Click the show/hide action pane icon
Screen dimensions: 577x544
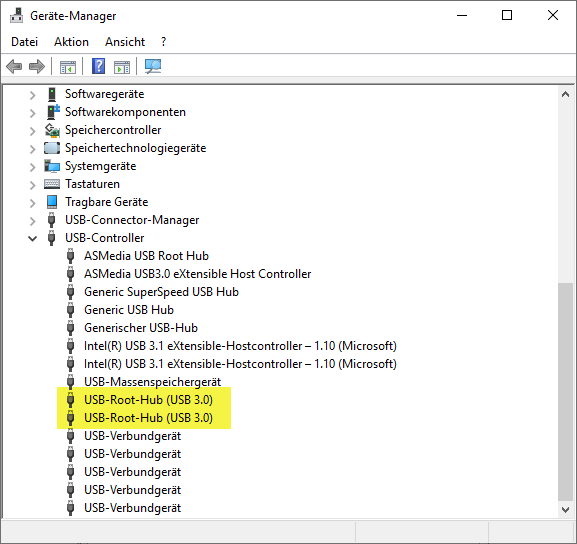pyautogui.click(x=122, y=67)
